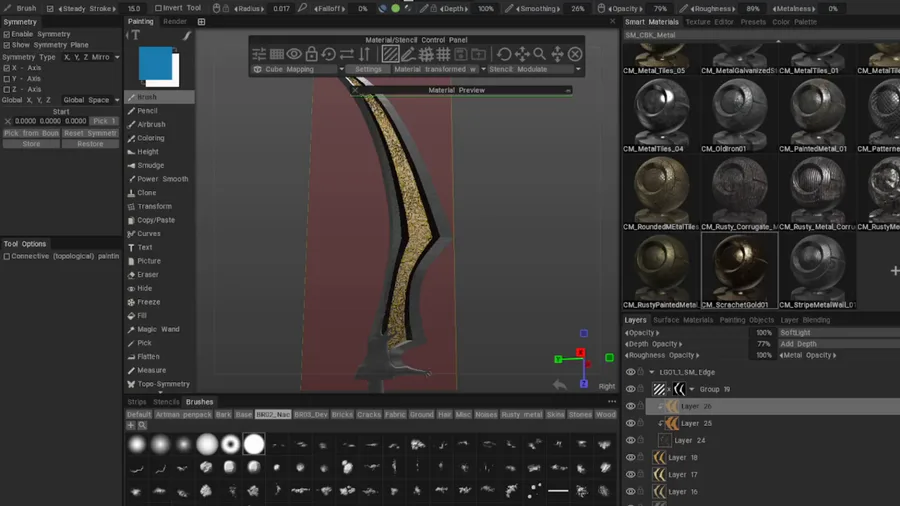The image size is (900, 506).
Task: Open Texture Editor tab
Action: tap(709, 22)
